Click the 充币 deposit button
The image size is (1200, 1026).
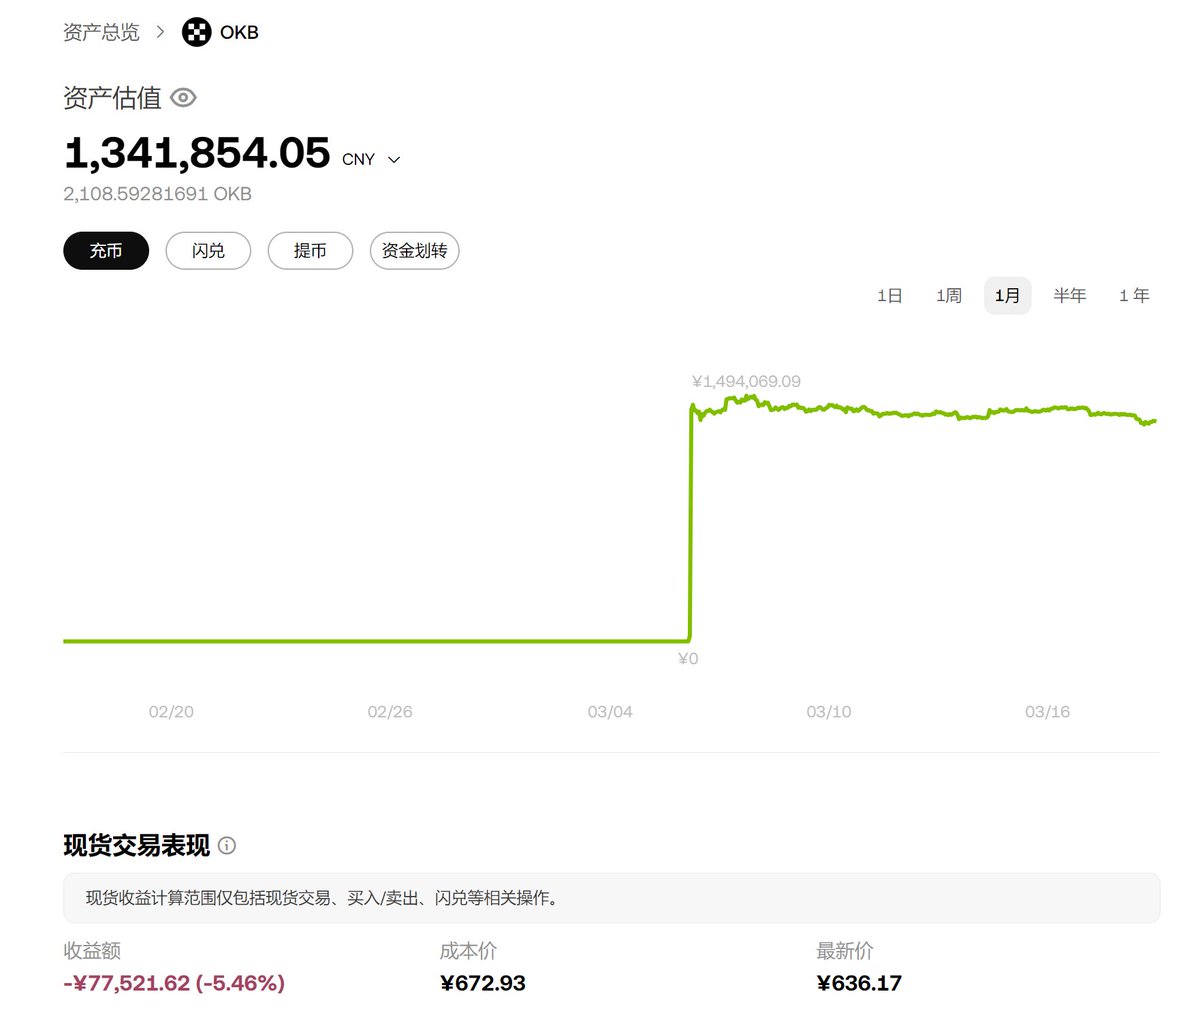105,251
